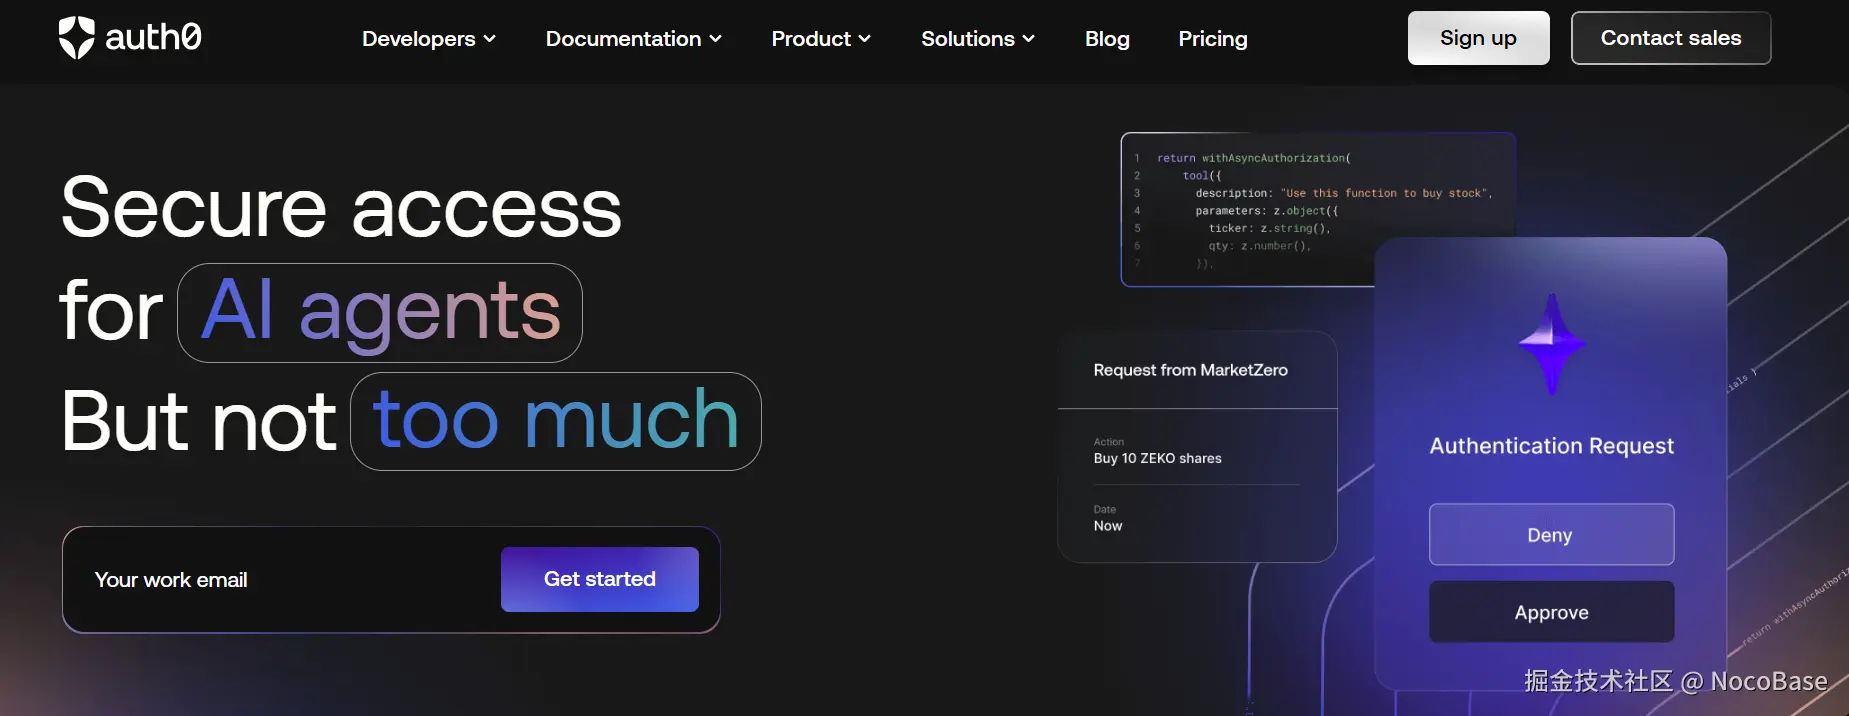The height and width of the screenshot is (716, 1849).
Task: Click the Authentication Request heading
Action: coord(1552,446)
